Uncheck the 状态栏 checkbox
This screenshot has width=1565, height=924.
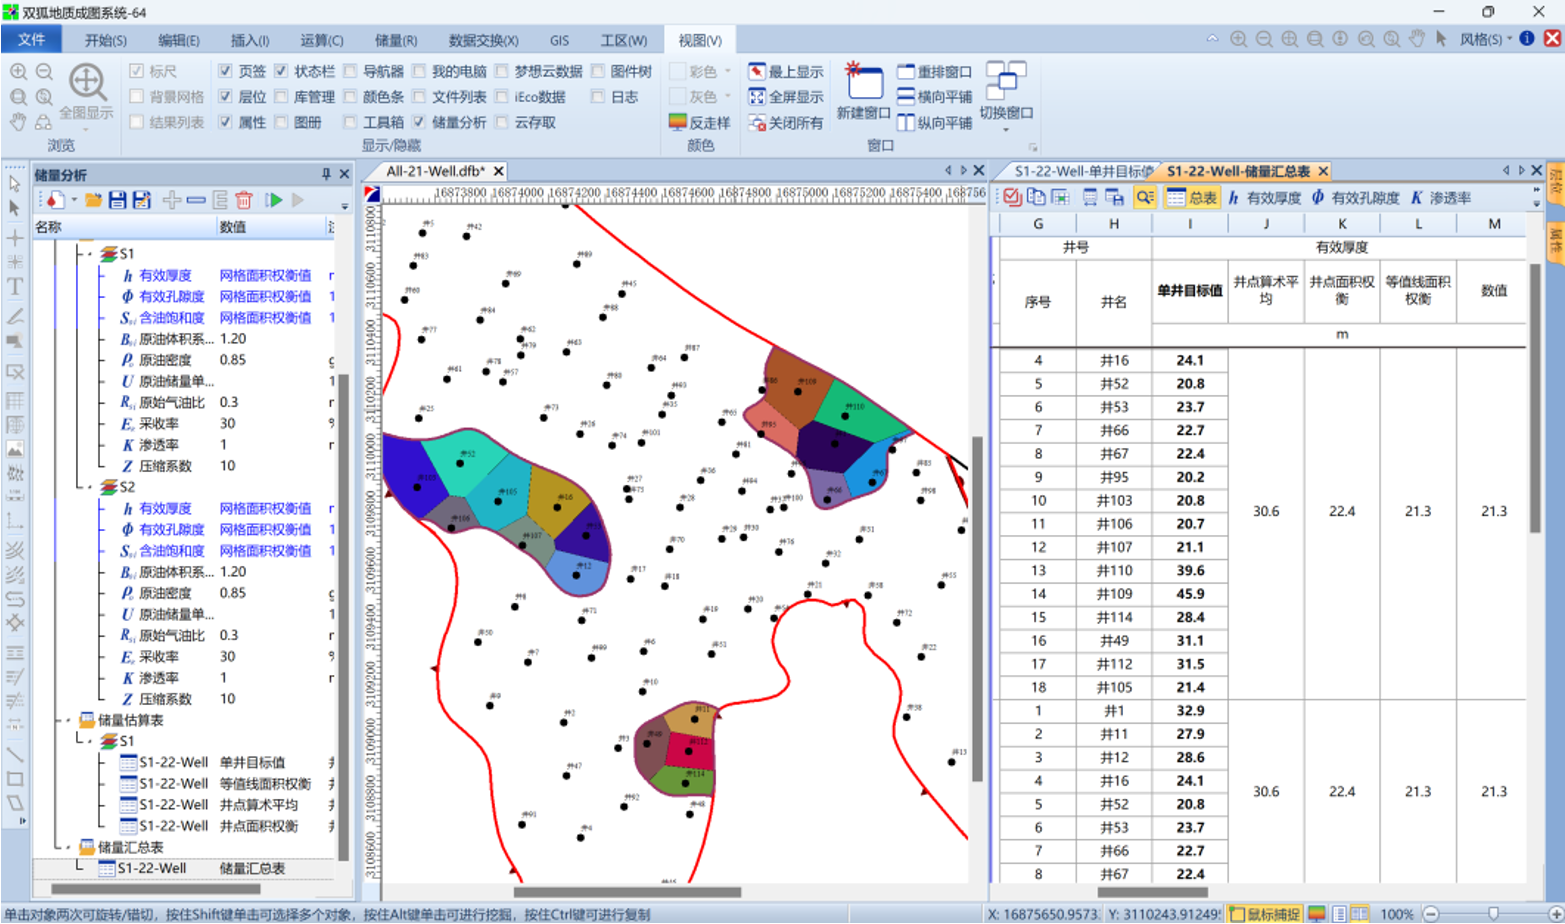pos(281,71)
